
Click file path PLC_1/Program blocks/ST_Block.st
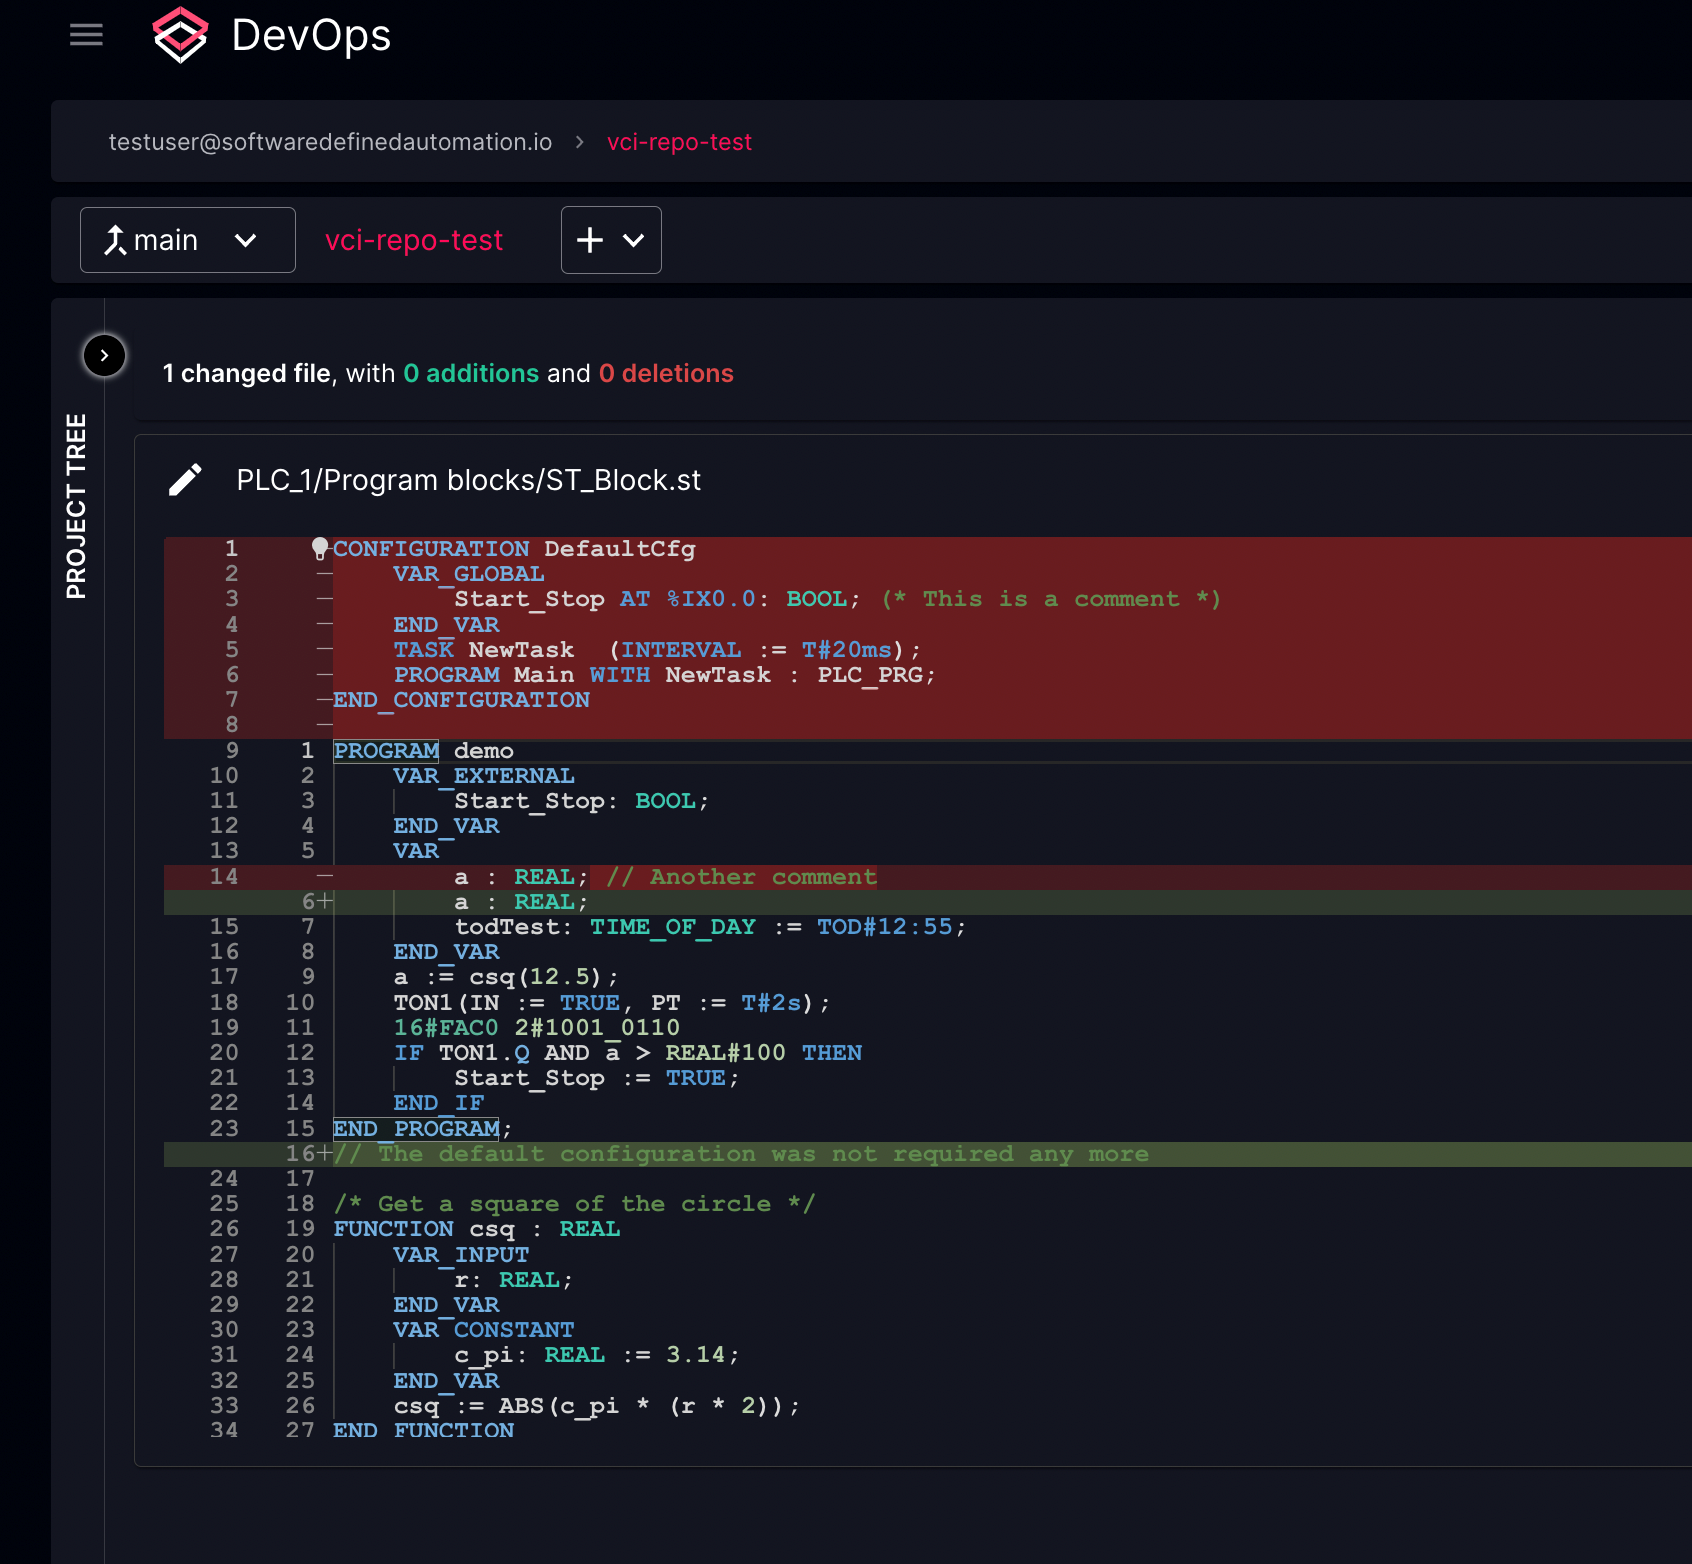[468, 480]
